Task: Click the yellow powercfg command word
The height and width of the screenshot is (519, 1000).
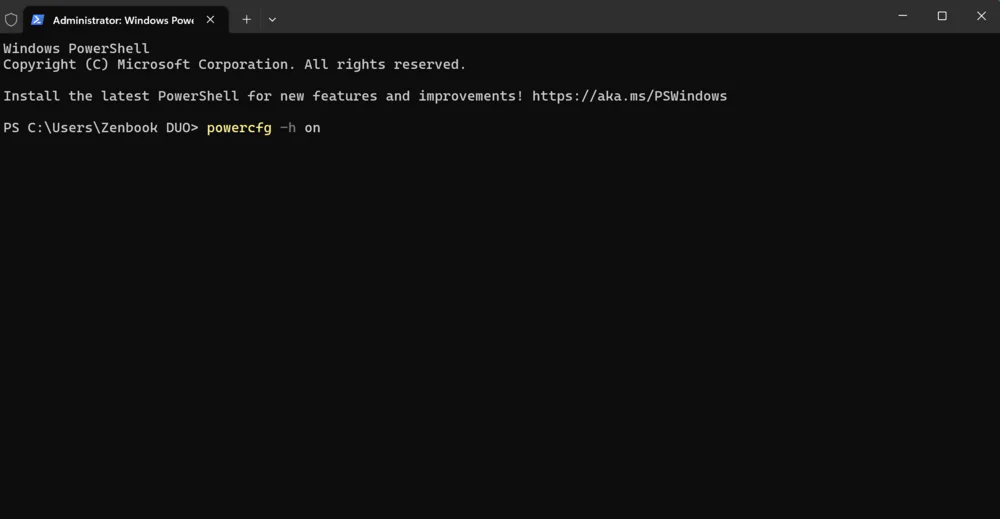Action: (x=239, y=128)
